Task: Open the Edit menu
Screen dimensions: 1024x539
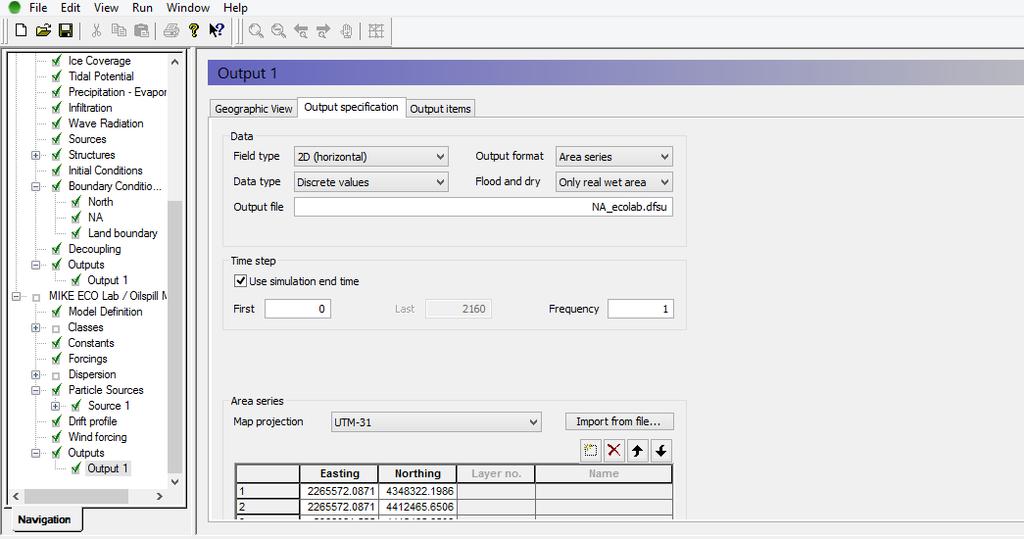Action: click(71, 8)
